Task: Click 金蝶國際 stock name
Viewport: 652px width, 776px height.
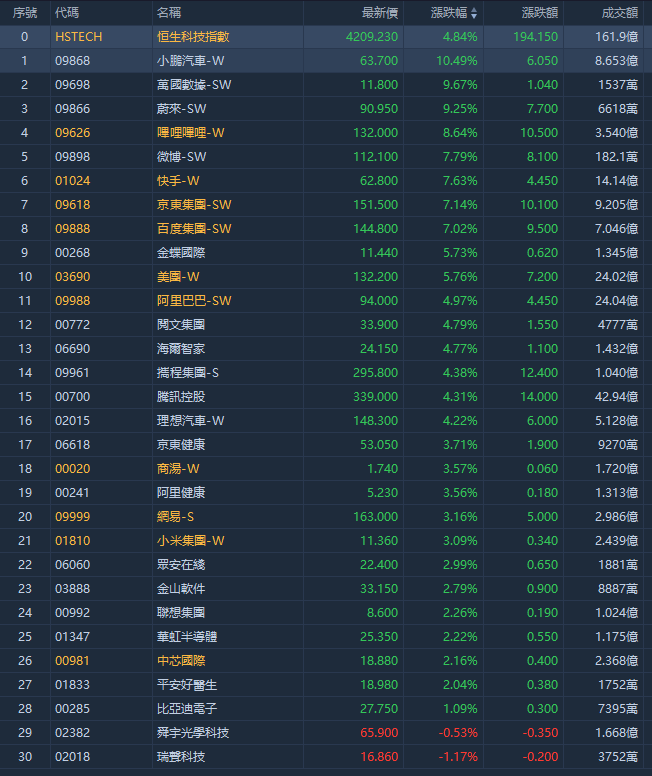Action: point(181,253)
